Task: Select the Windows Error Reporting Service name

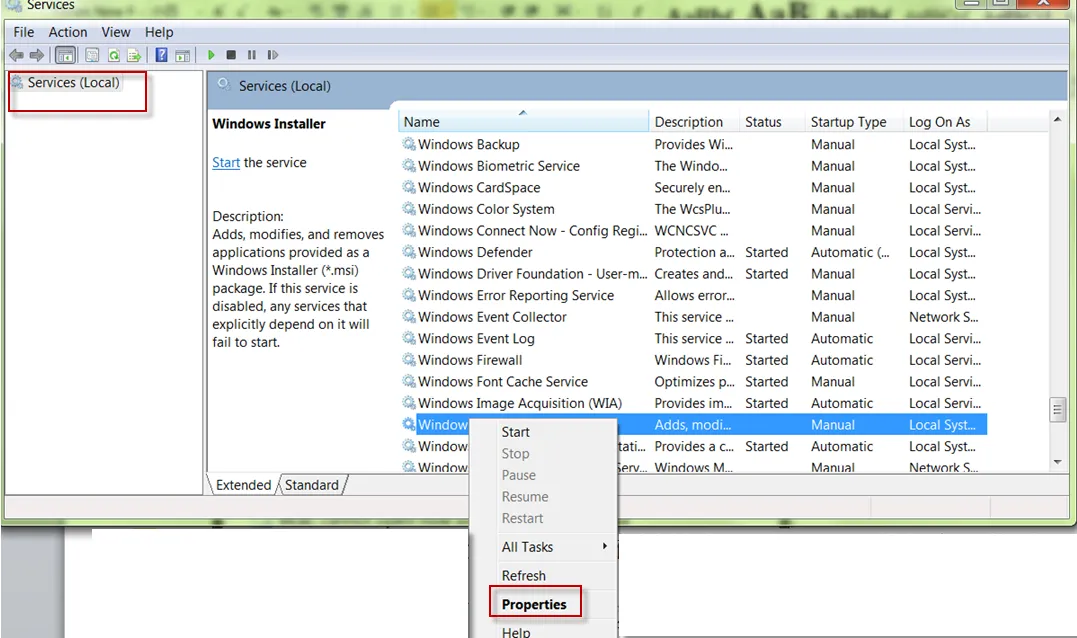Action: tap(516, 295)
